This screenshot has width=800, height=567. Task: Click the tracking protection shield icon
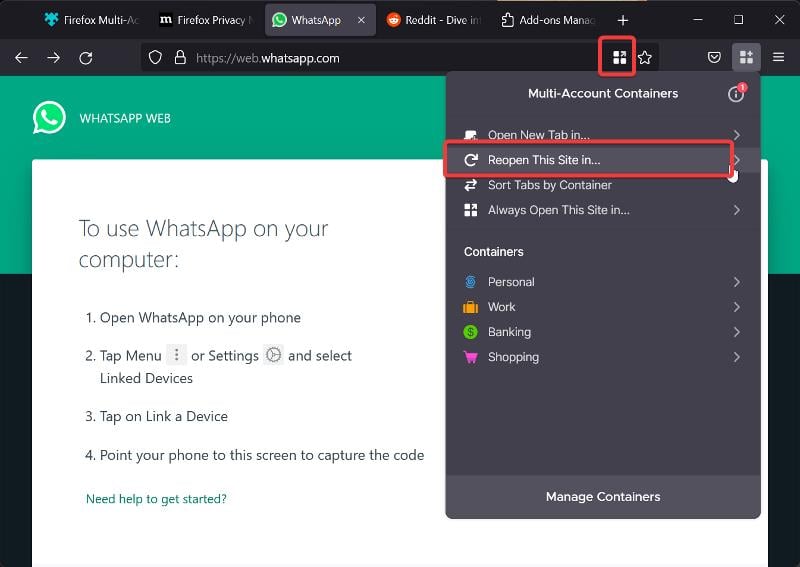pyautogui.click(x=155, y=57)
